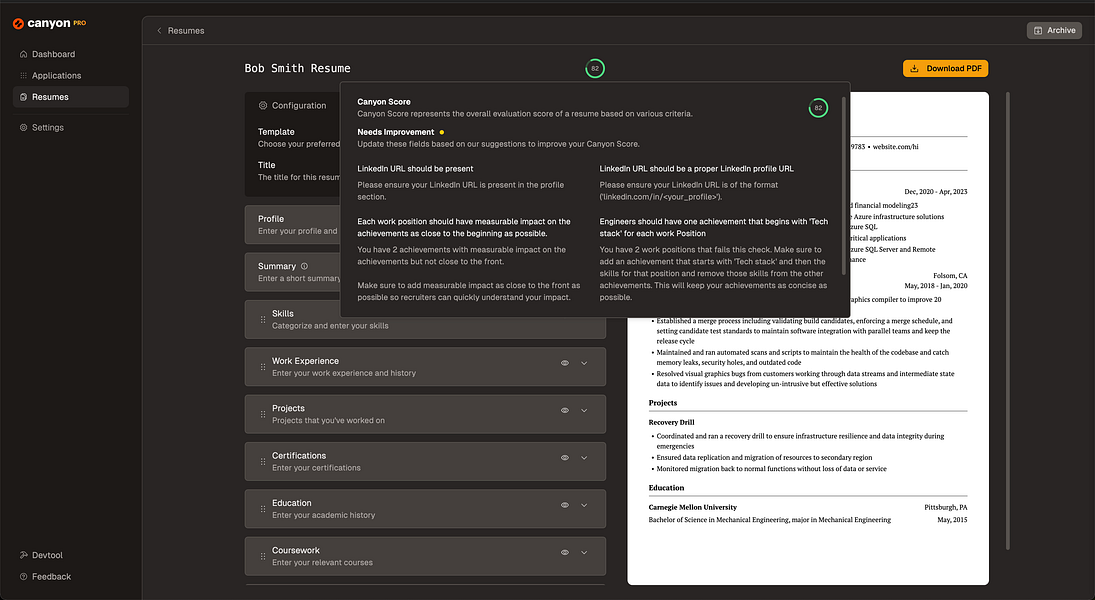Viewport: 1095px width, 600px height.
Task: Go back to Resumes breadcrumb
Action: click(x=186, y=31)
